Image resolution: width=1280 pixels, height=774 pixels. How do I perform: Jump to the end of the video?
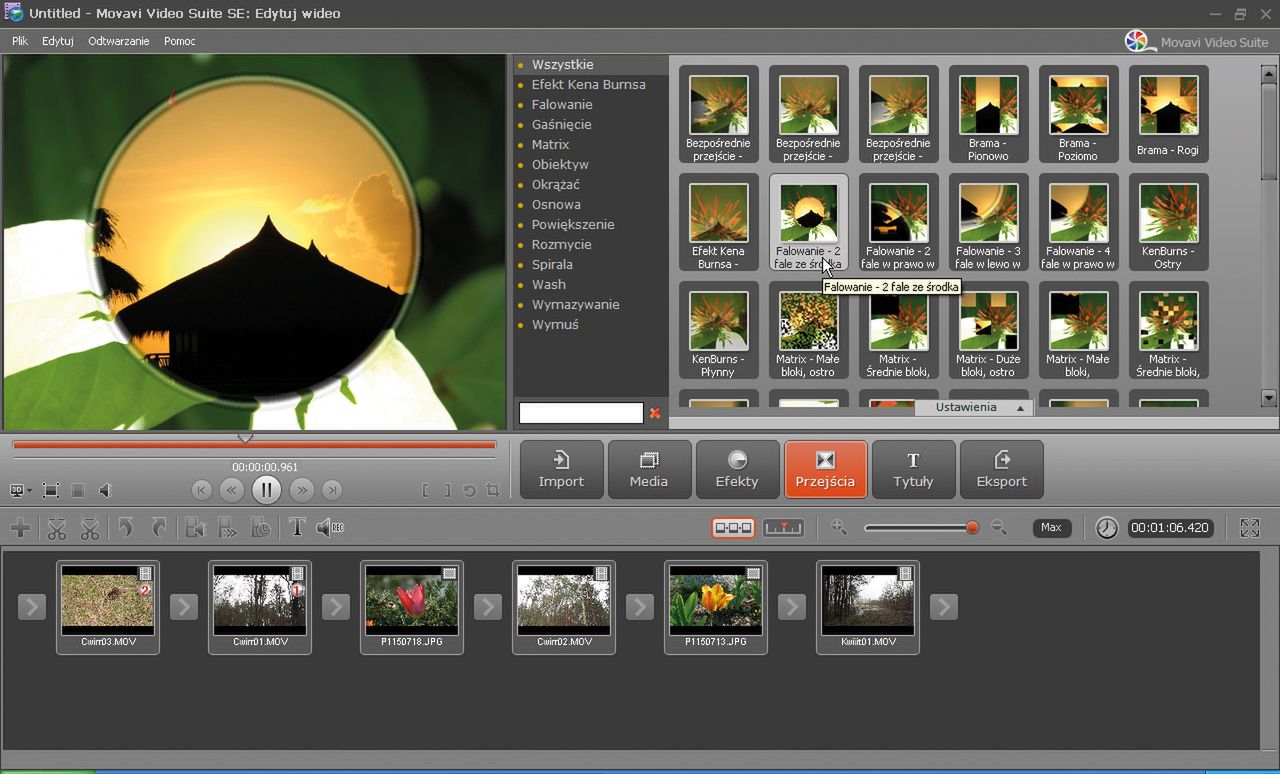(332, 490)
